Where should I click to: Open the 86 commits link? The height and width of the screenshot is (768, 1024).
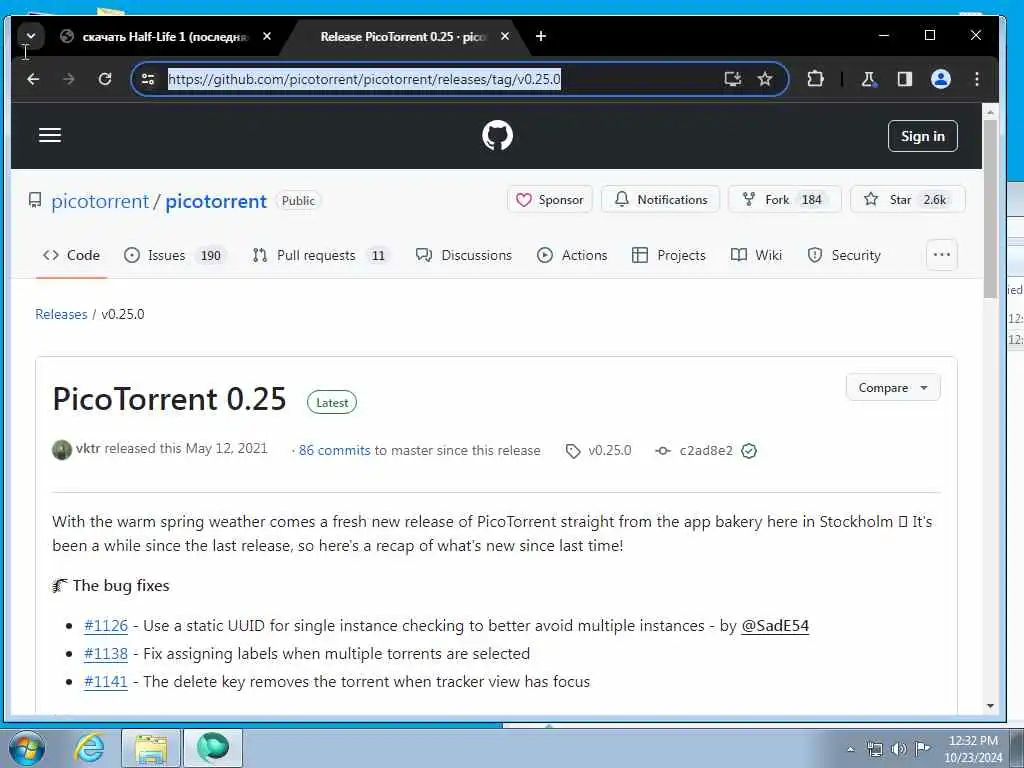[334, 451]
